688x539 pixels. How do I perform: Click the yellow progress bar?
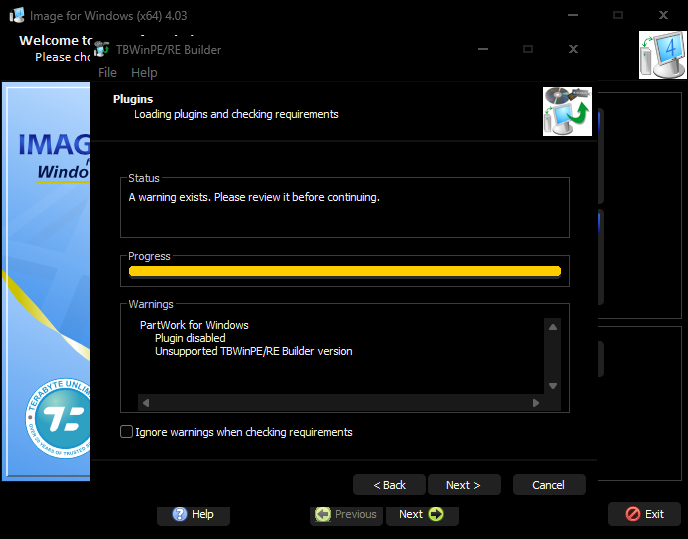pos(345,271)
